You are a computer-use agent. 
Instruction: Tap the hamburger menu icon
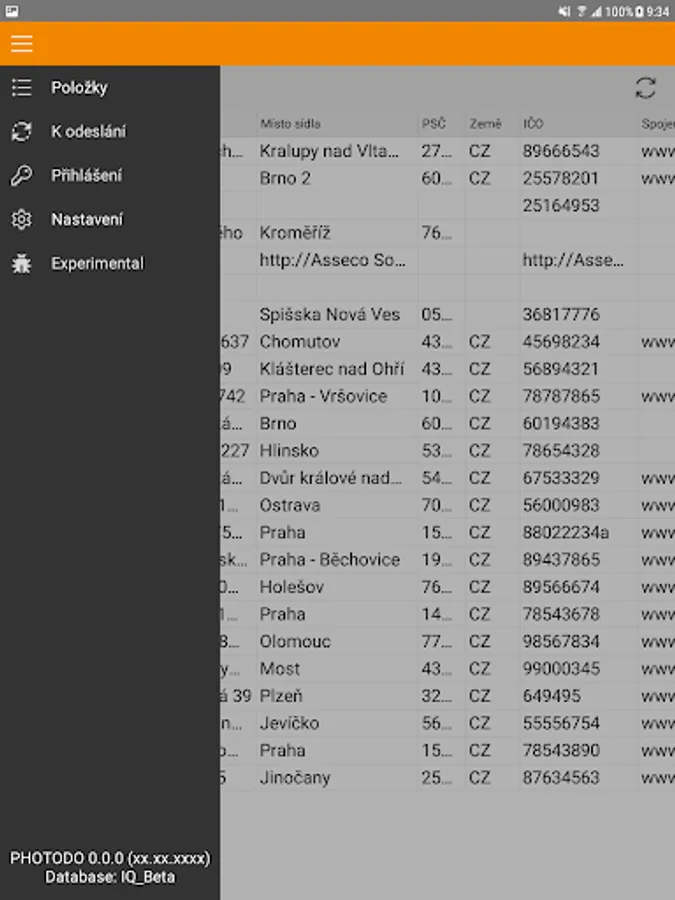[x=21, y=44]
